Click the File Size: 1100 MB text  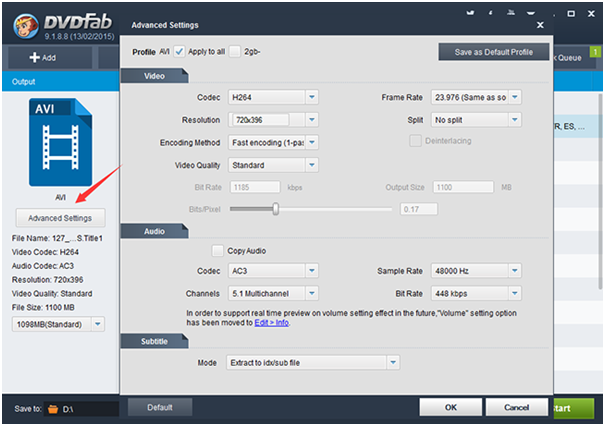[43, 308]
